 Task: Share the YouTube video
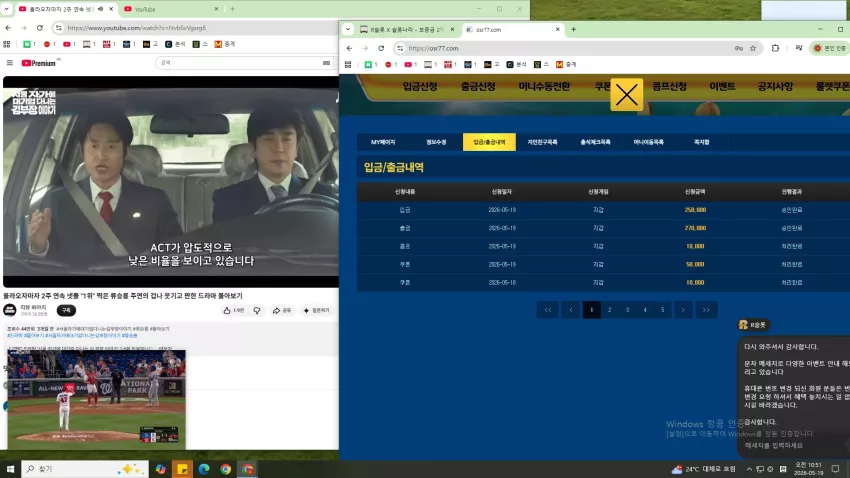(x=282, y=311)
